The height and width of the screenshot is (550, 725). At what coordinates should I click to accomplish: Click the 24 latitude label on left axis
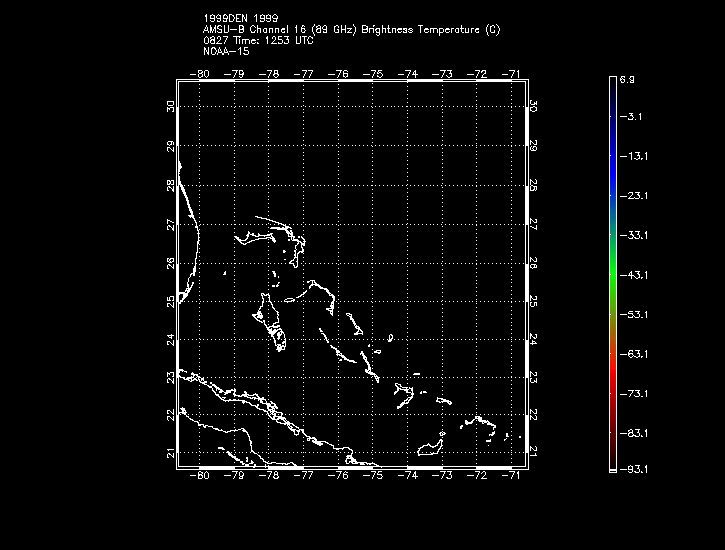[172, 339]
